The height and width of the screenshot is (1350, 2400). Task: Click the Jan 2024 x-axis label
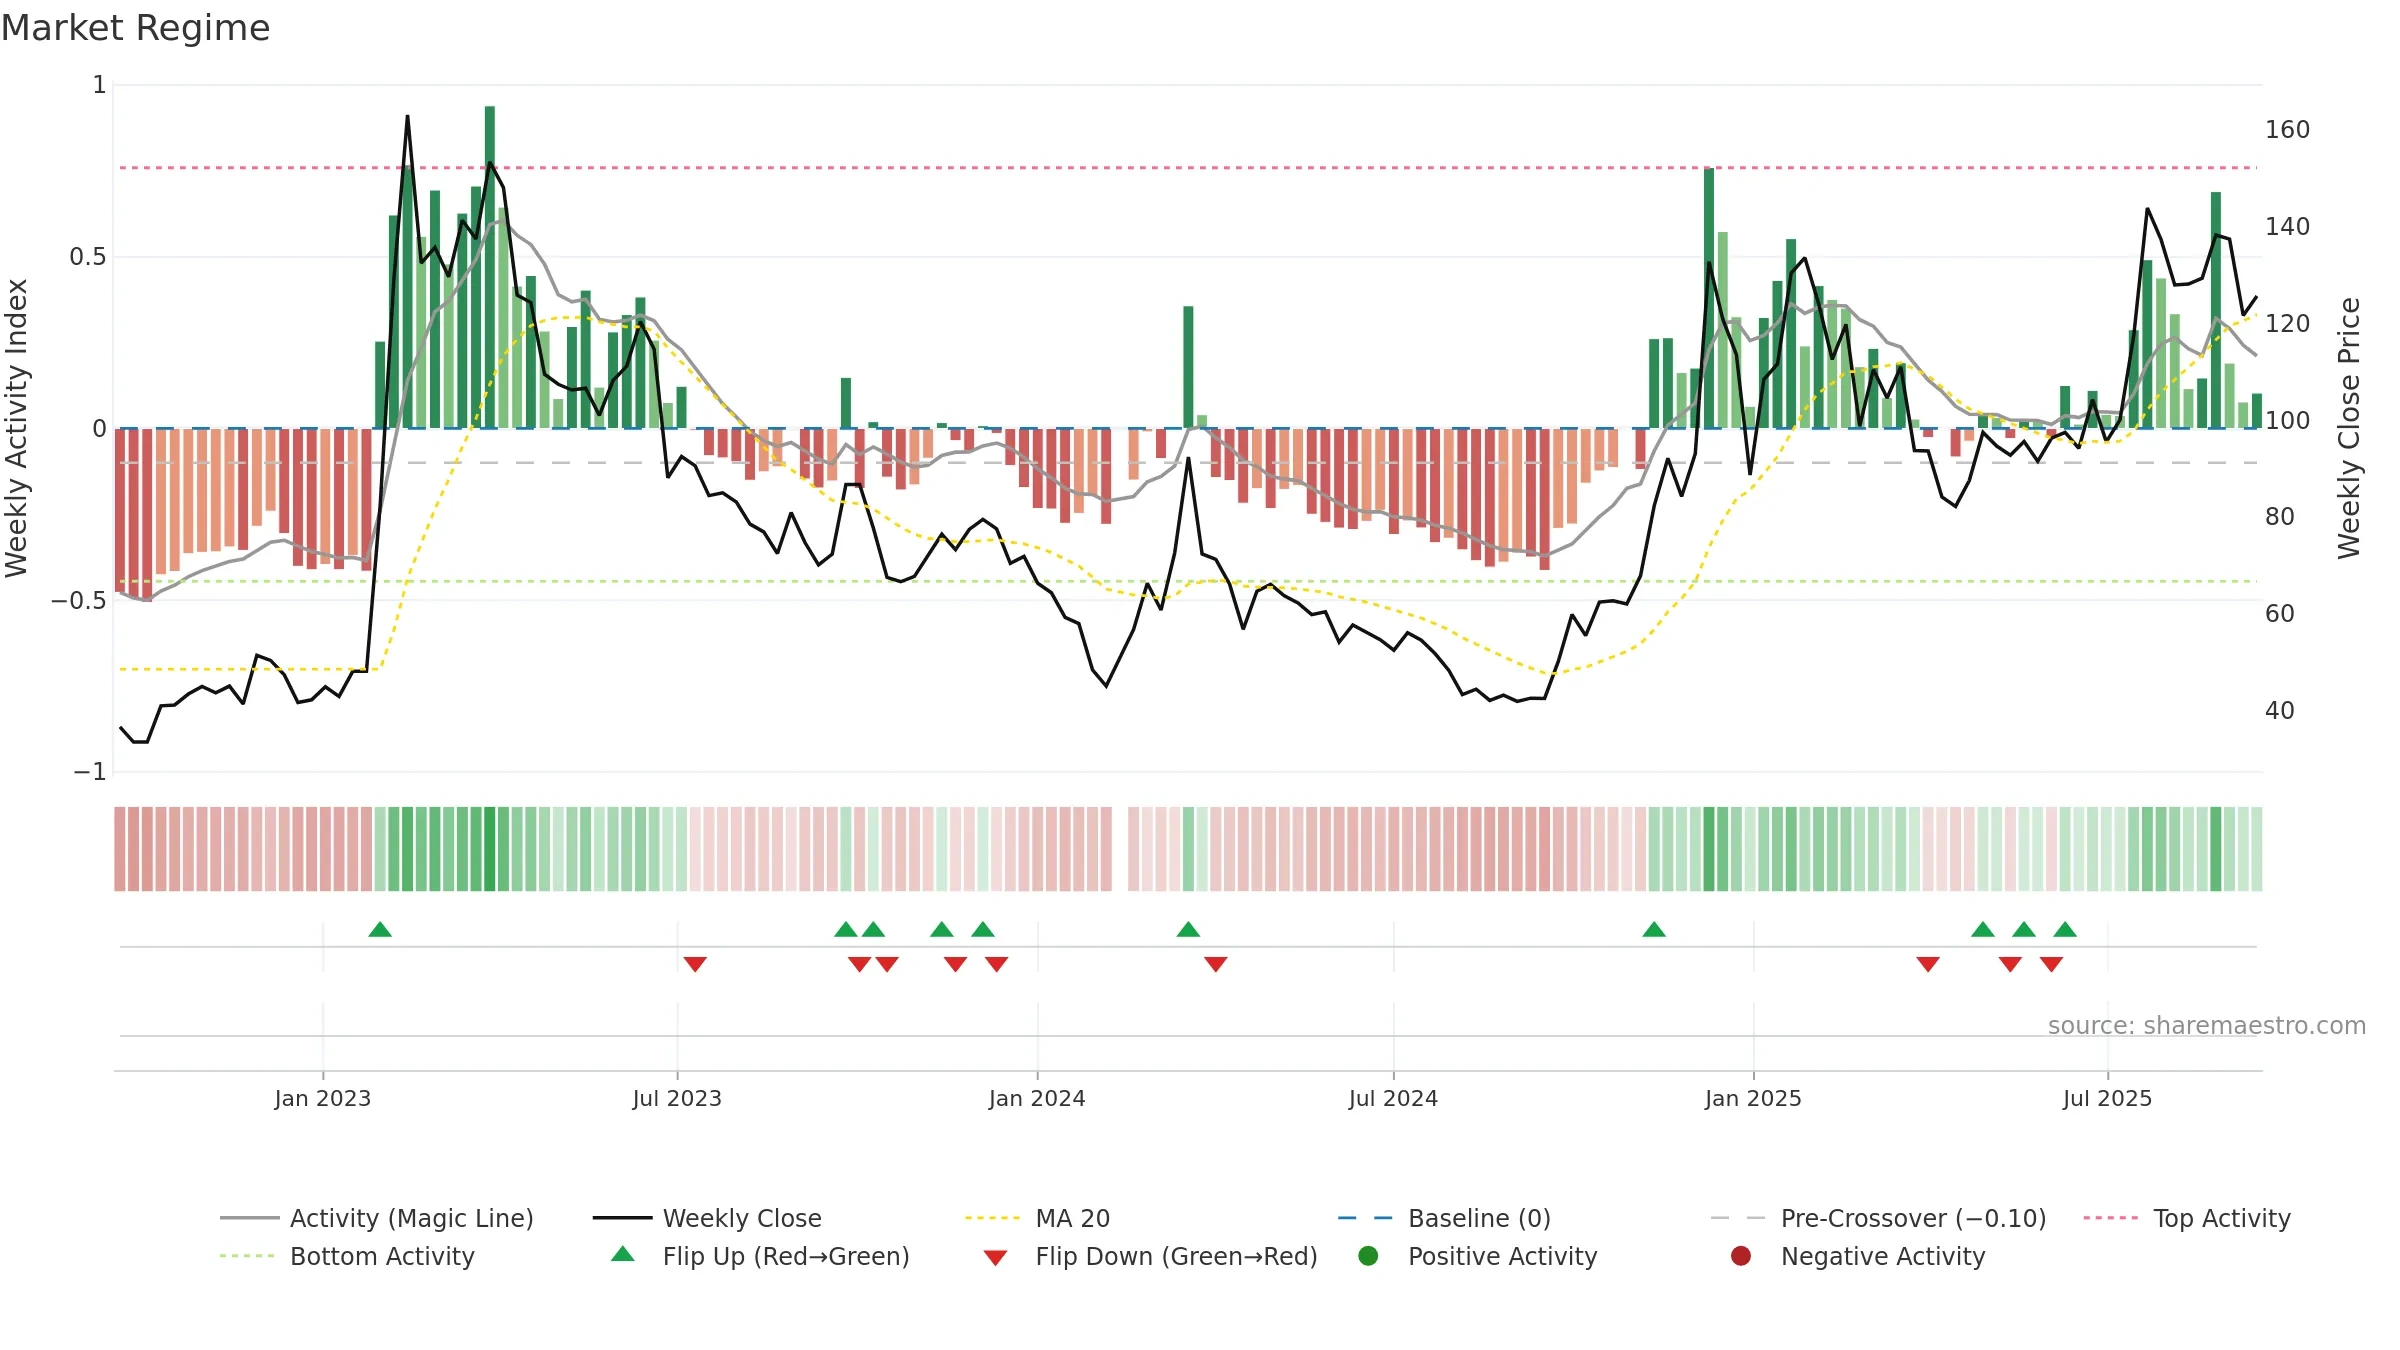(x=1037, y=1098)
